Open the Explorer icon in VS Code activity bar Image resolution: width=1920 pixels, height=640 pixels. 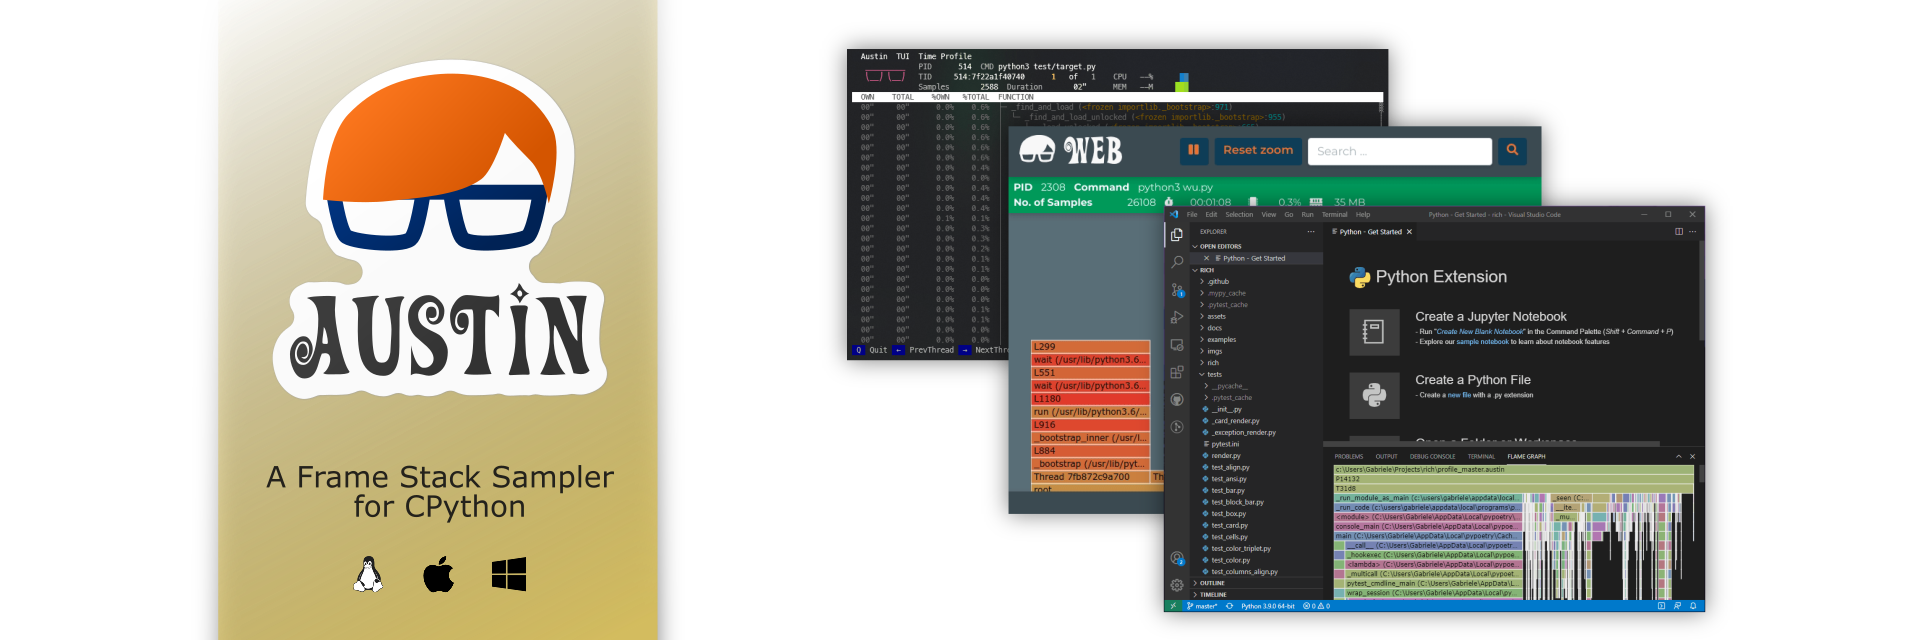(x=1177, y=234)
